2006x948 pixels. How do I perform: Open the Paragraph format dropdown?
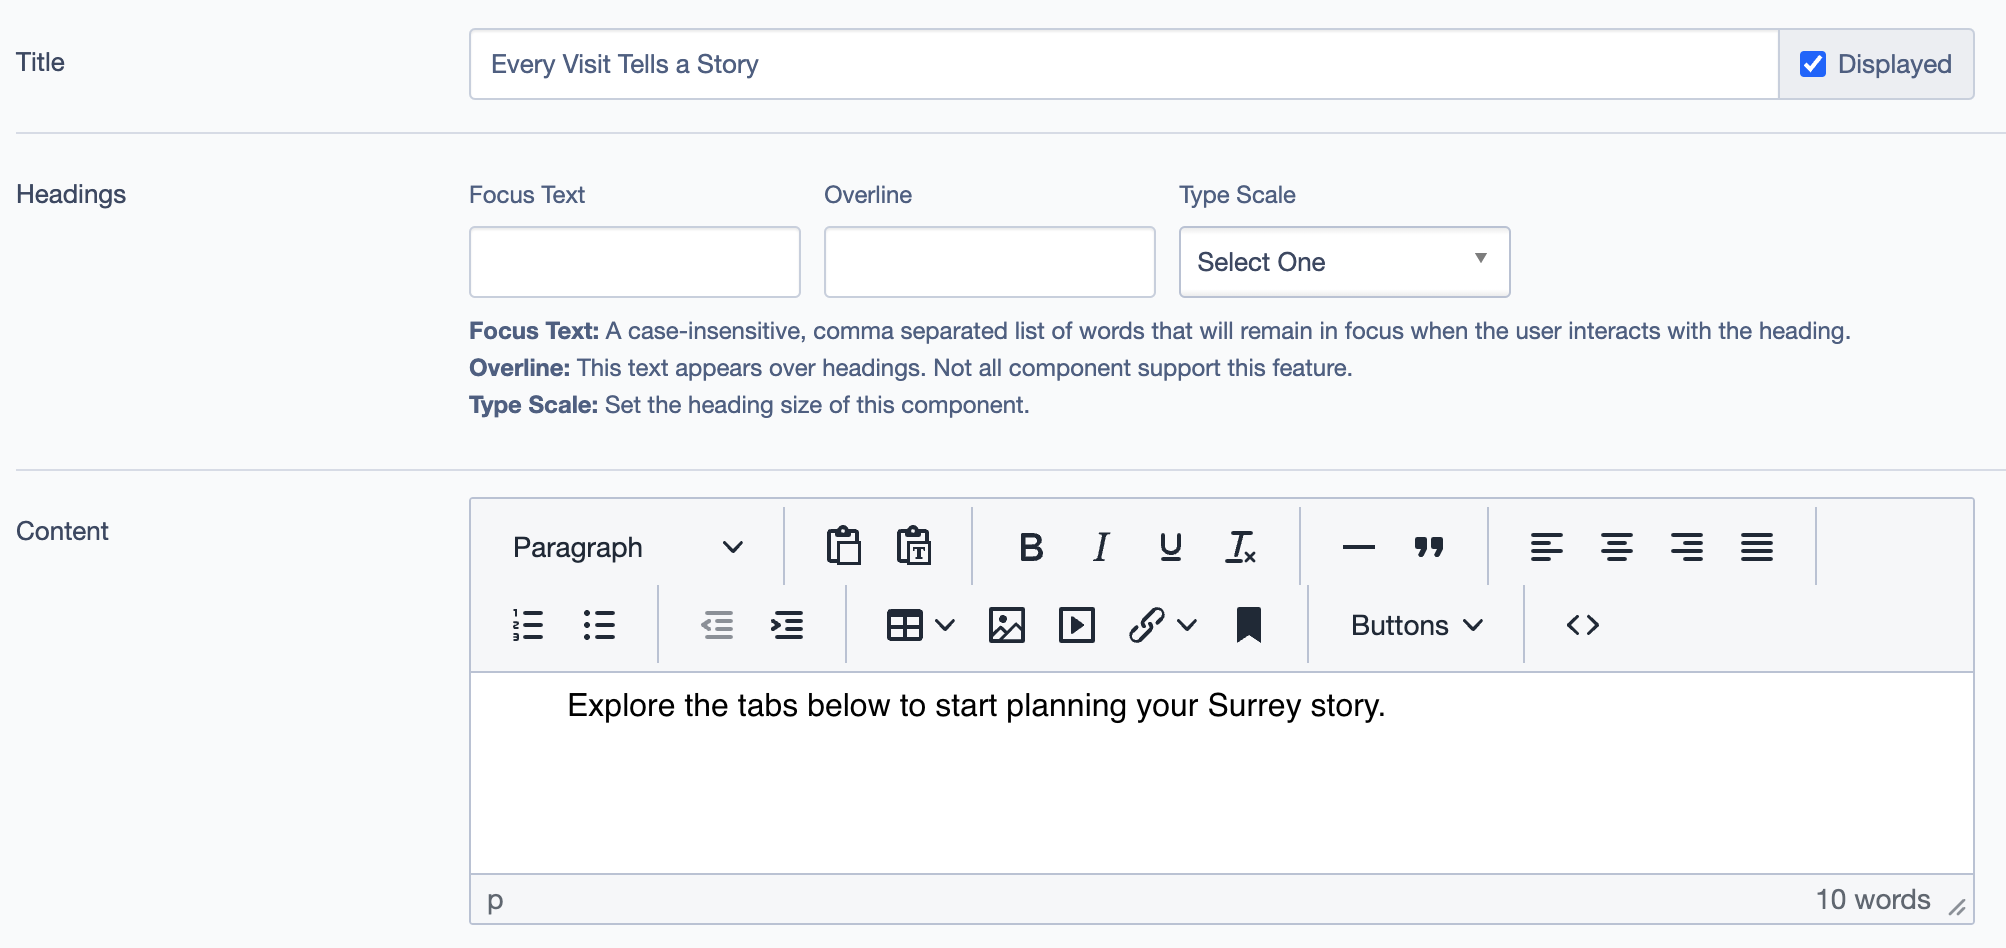[x=627, y=547]
